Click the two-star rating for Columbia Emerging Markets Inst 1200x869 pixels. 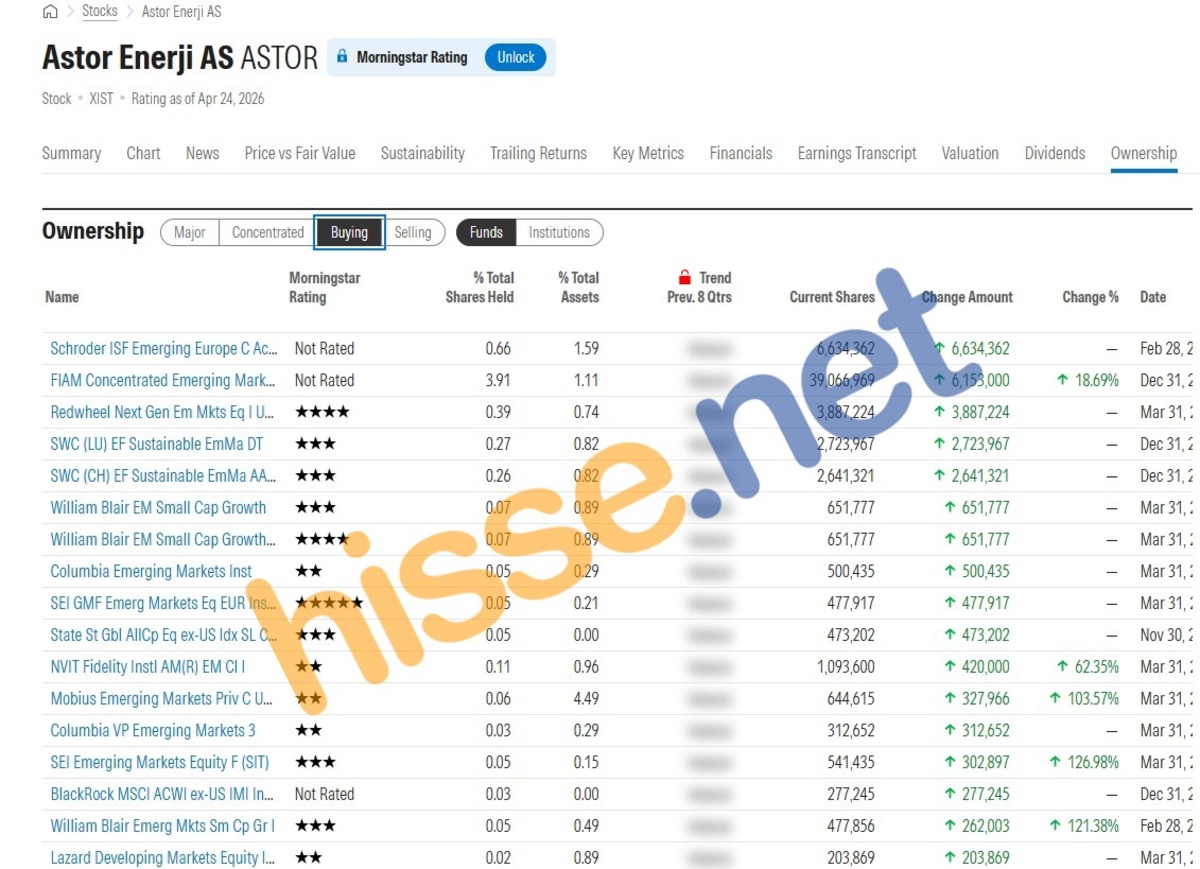tap(308, 571)
